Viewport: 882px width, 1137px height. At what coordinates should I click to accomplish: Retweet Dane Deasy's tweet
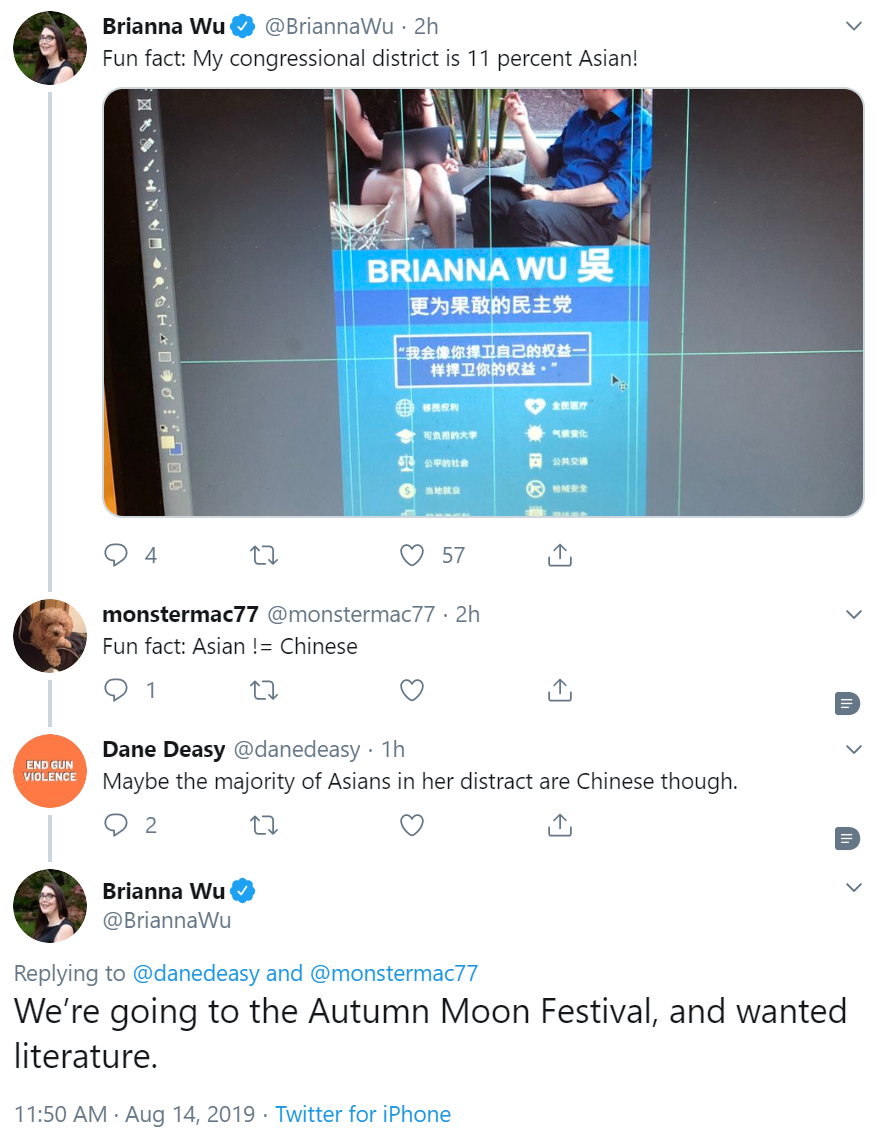[264, 825]
